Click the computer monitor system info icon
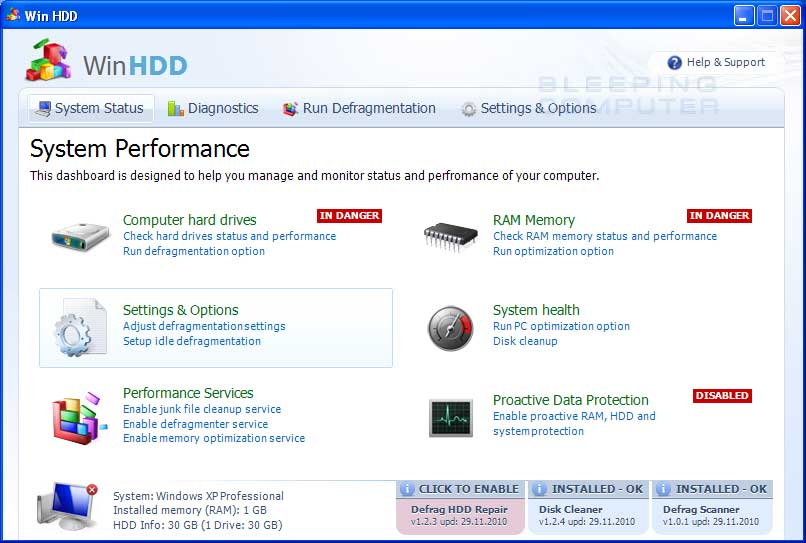The width and height of the screenshot is (806, 543). point(66,505)
